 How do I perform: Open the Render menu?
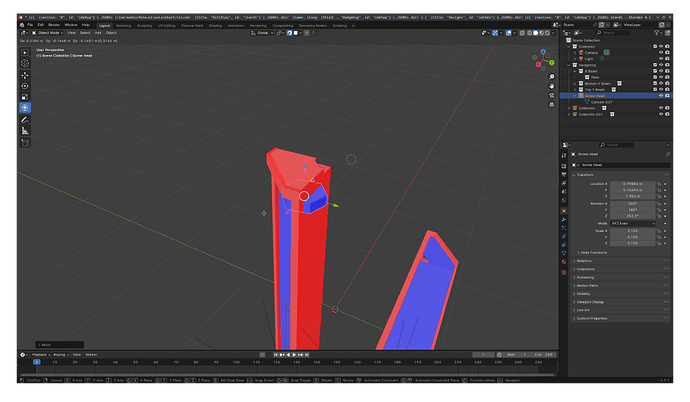tap(54, 25)
